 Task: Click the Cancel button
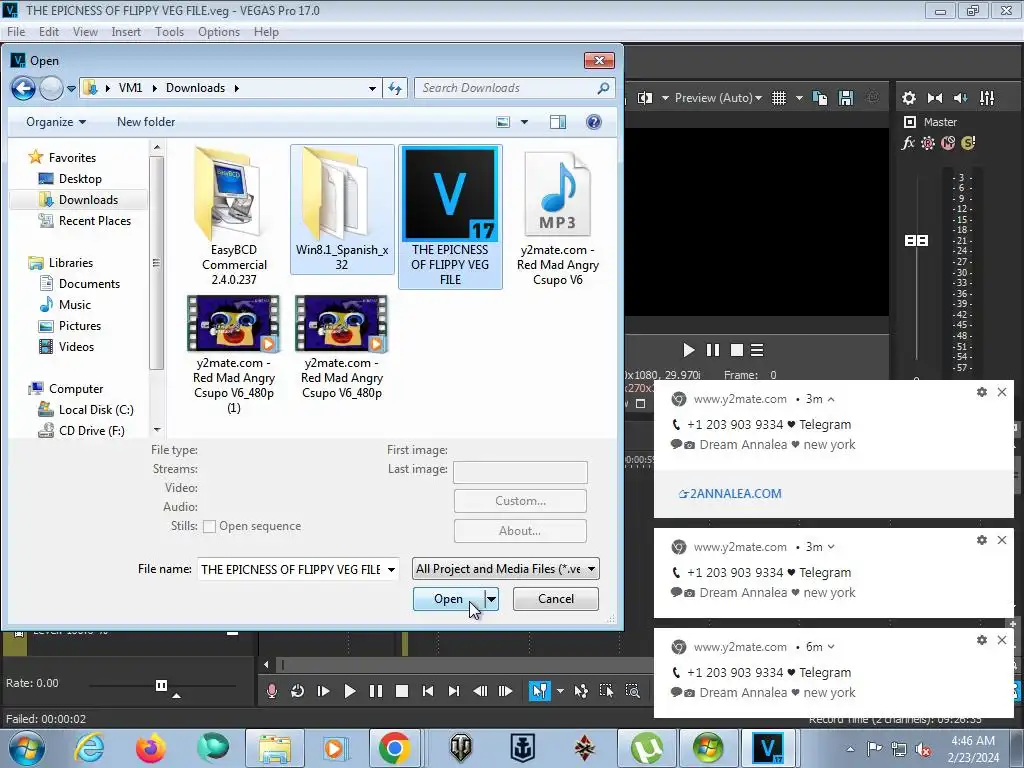pyautogui.click(x=556, y=599)
